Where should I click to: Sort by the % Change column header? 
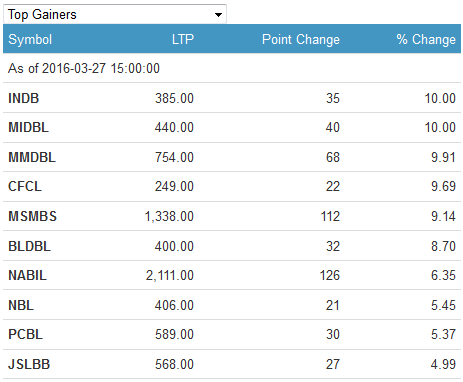click(x=426, y=39)
